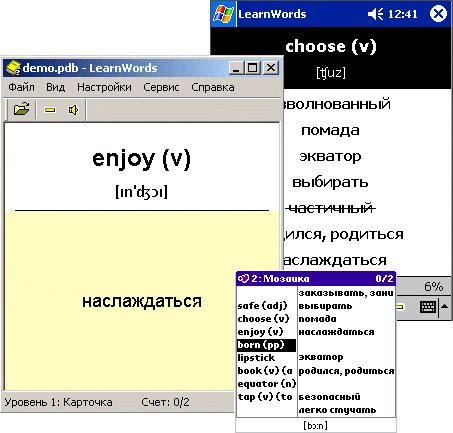
Task: Choose the answer выбирать
Action: pos(330,182)
